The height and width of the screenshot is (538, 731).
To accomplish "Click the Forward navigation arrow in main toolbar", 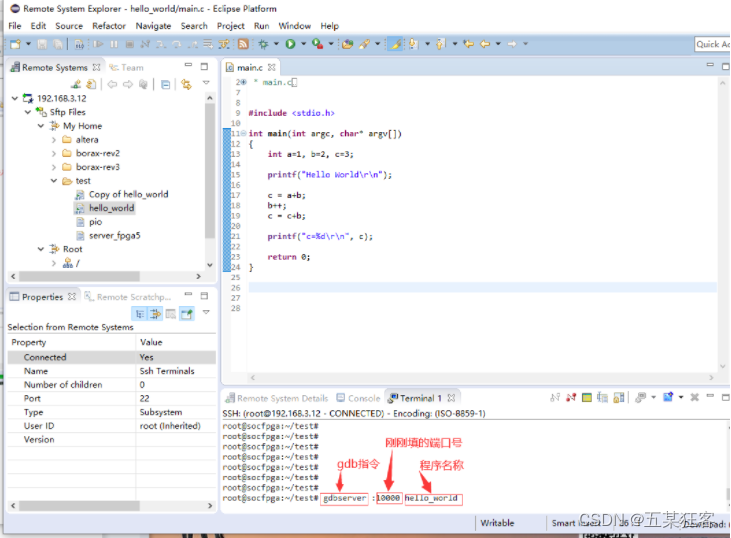I will click(x=512, y=44).
